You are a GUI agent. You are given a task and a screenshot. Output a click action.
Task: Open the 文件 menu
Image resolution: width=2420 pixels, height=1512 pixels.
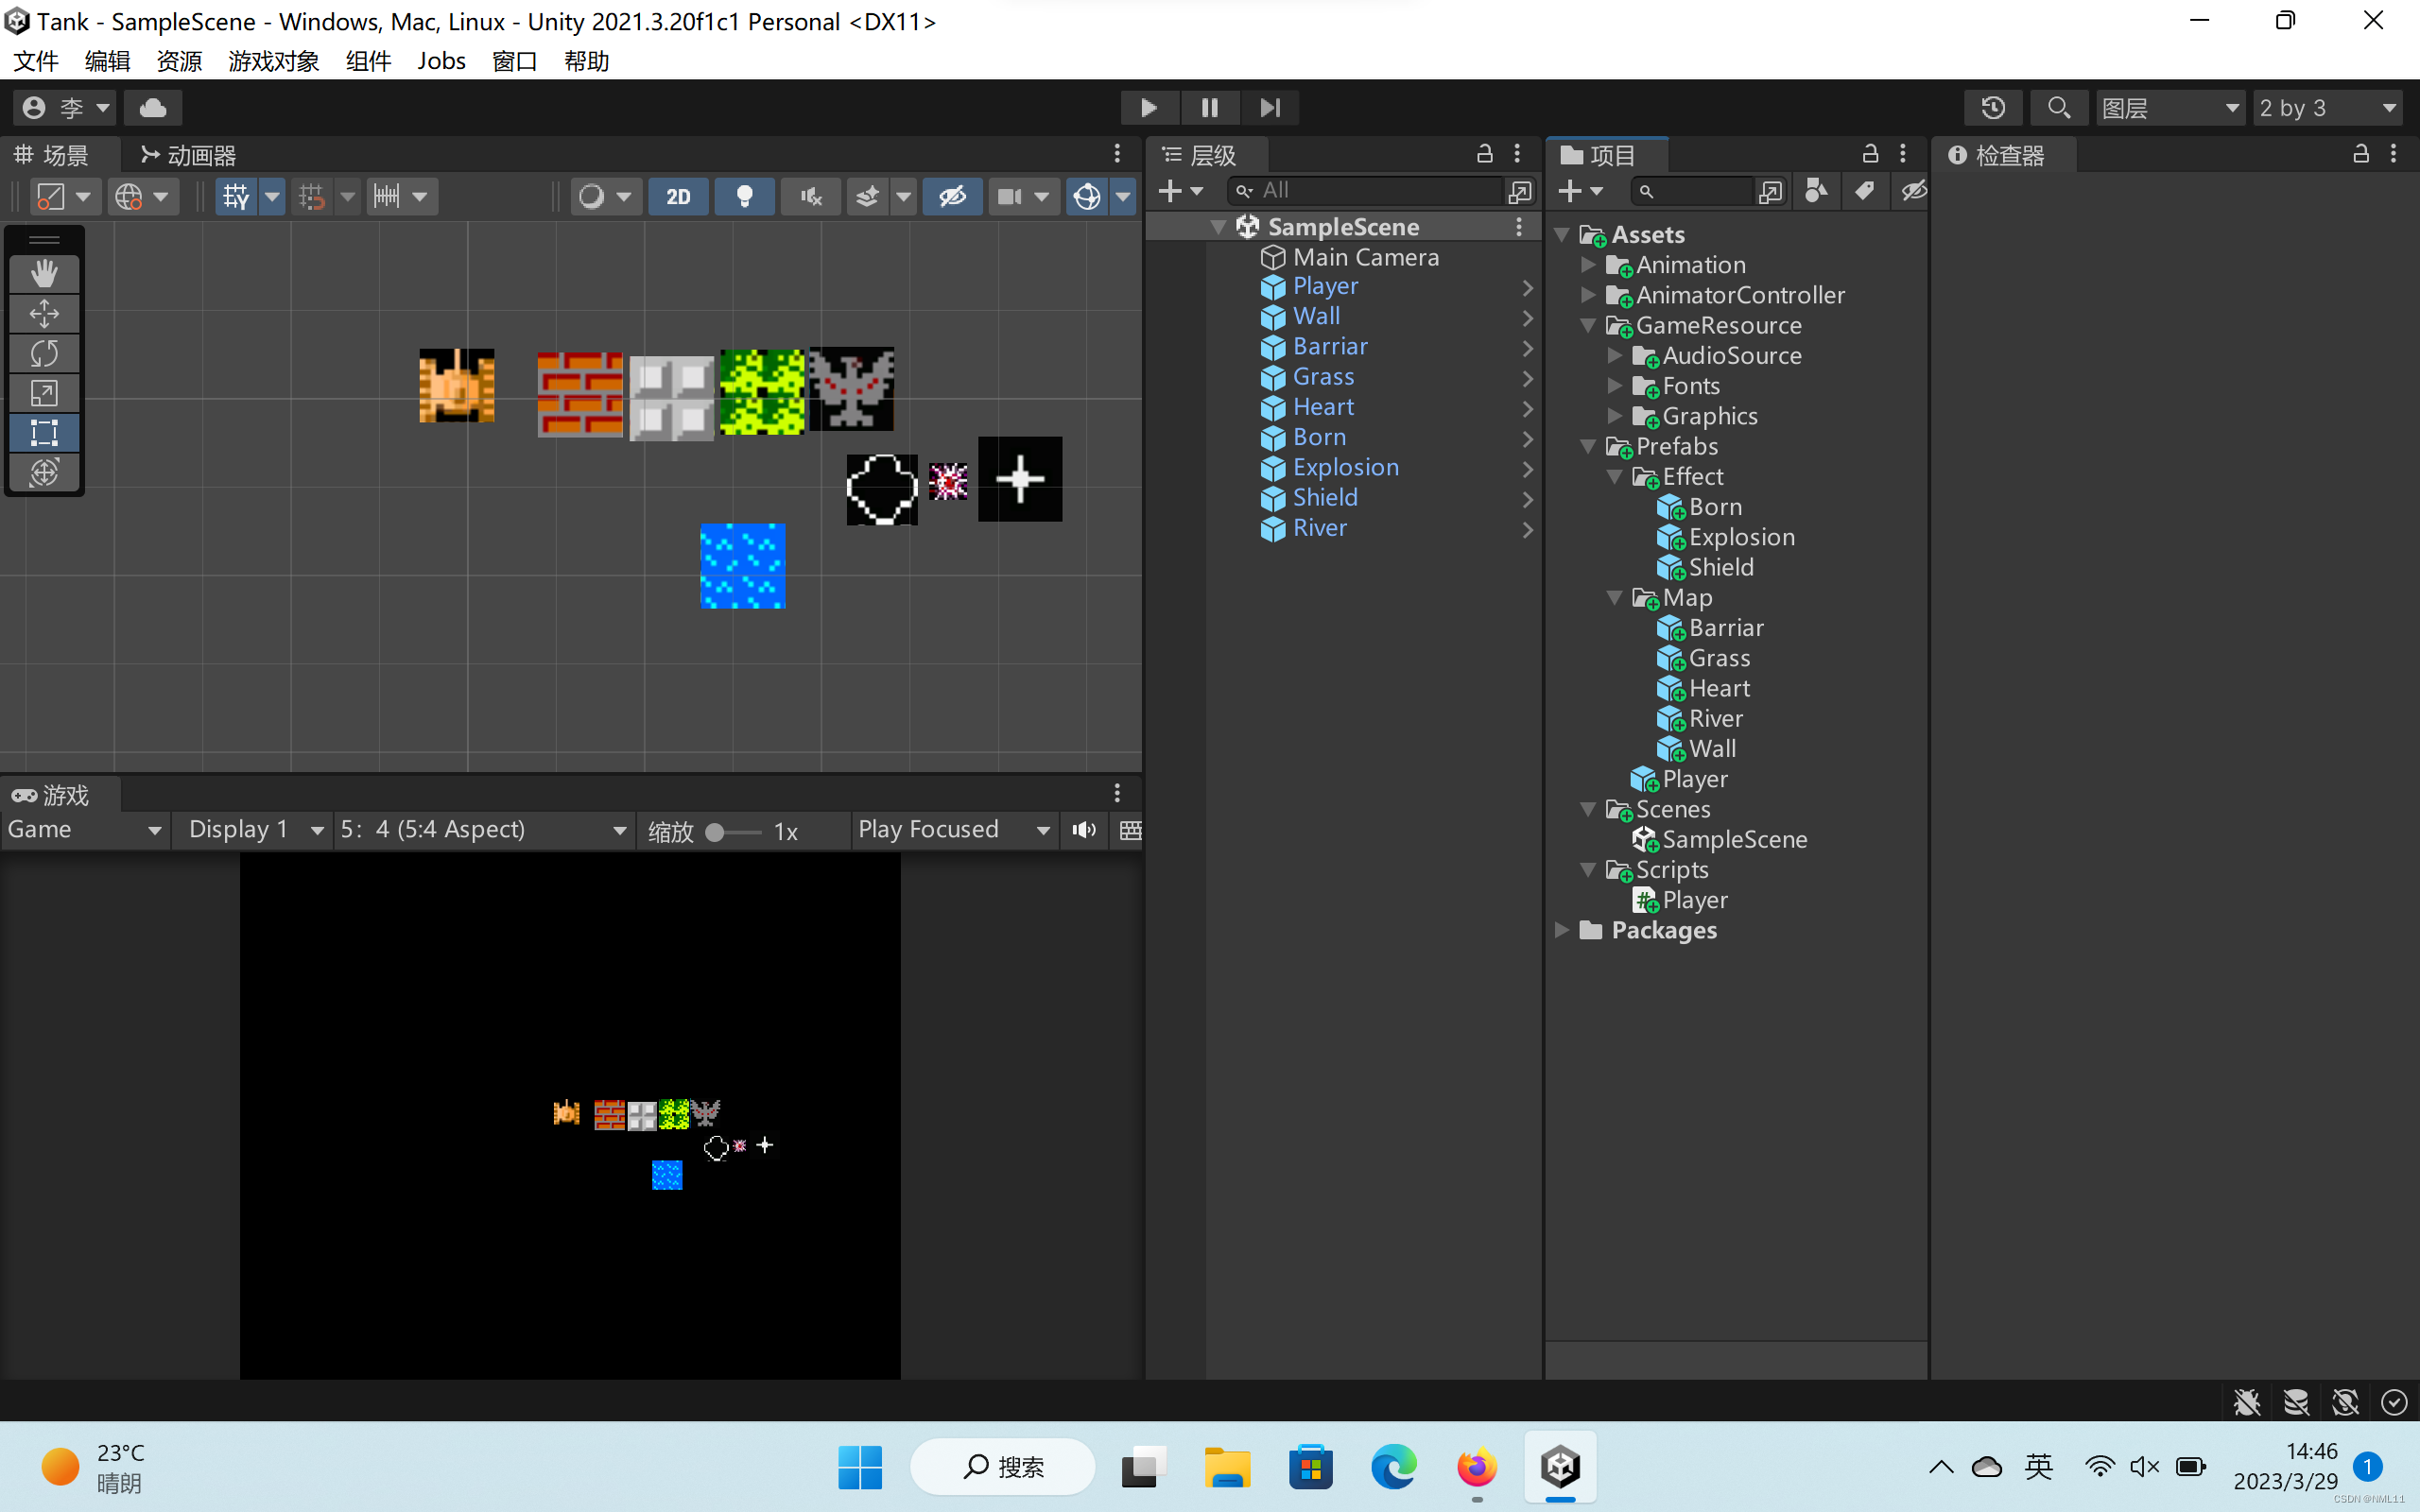[x=36, y=61]
